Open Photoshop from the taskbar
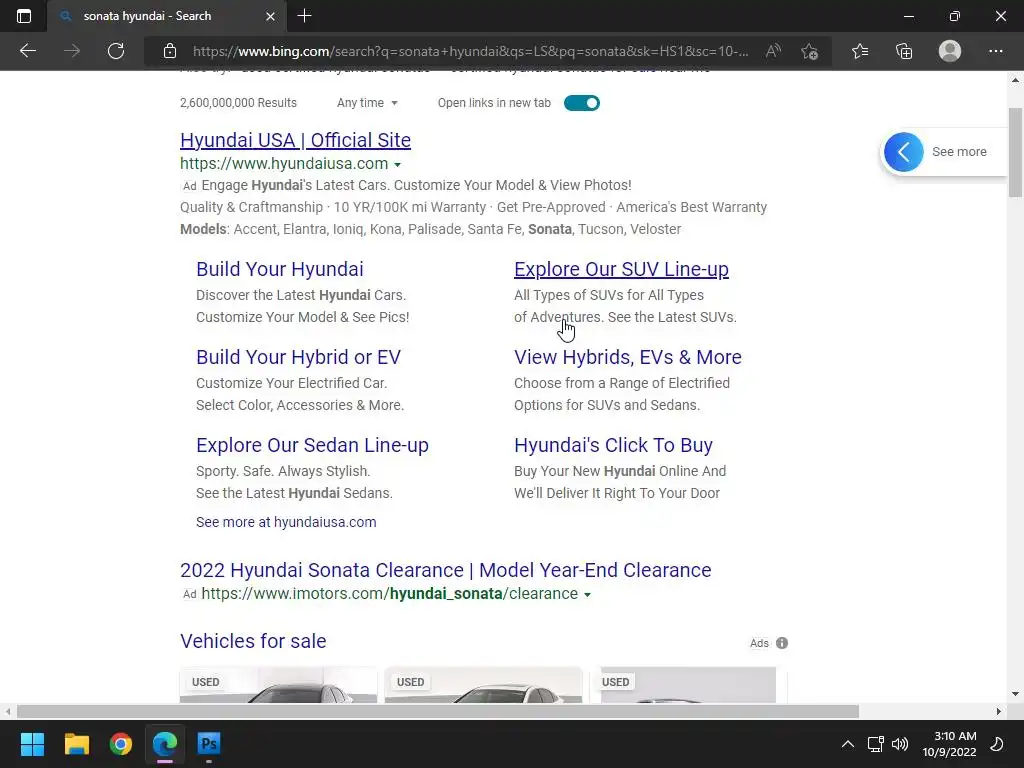The image size is (1024, 768). click(209, 744)
